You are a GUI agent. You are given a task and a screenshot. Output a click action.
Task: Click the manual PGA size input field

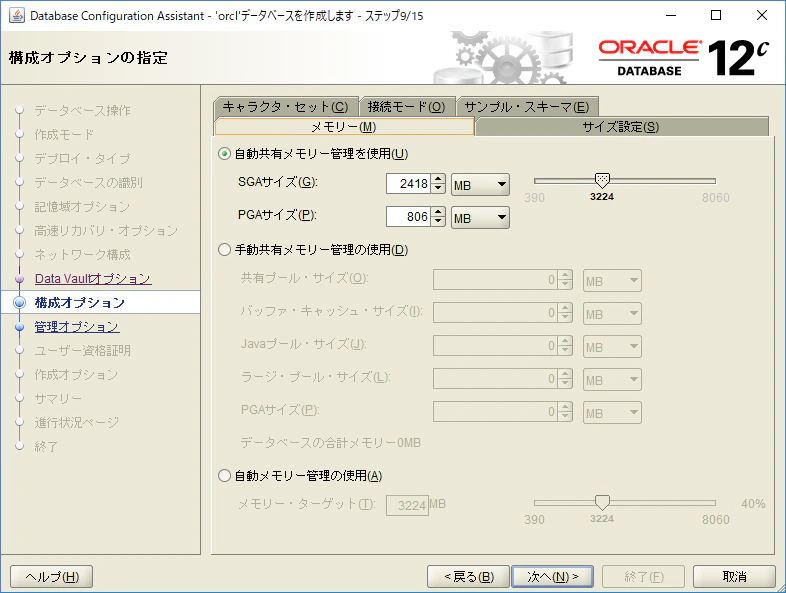click(x=496, y=412)
